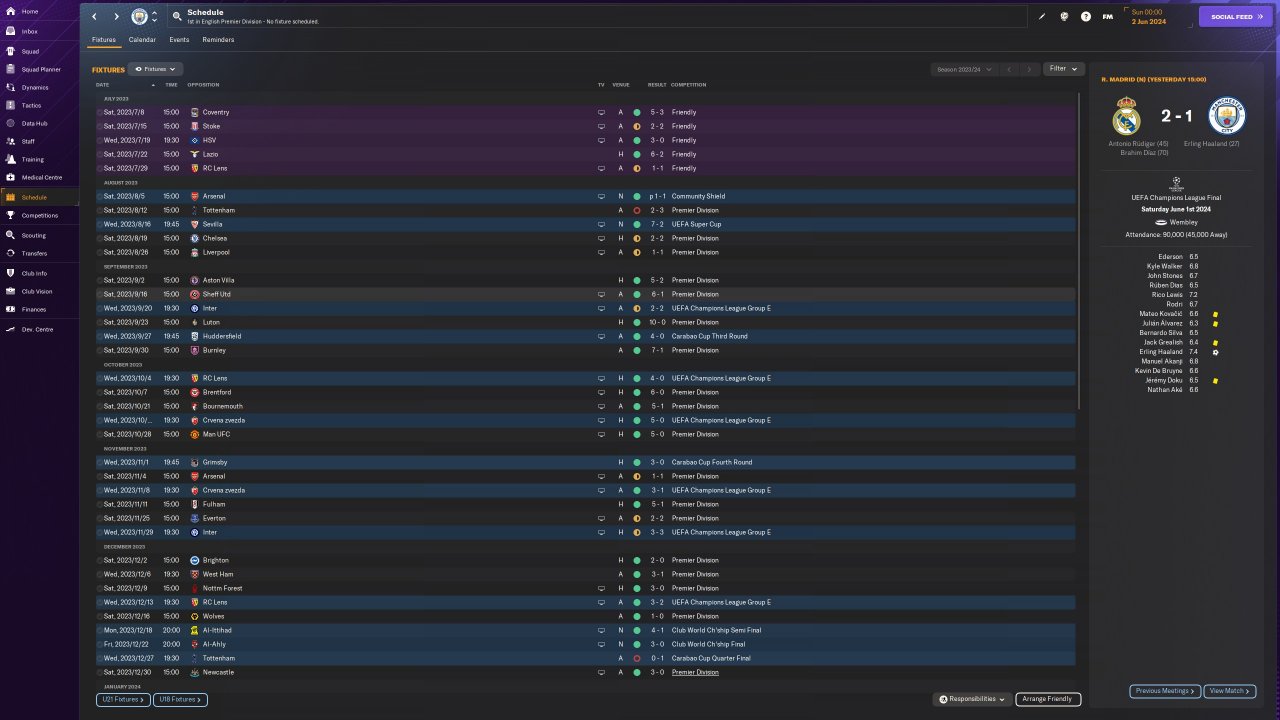1280x720 pixels.
Task: Open the Club Vision screen
Action: (40, 291)
